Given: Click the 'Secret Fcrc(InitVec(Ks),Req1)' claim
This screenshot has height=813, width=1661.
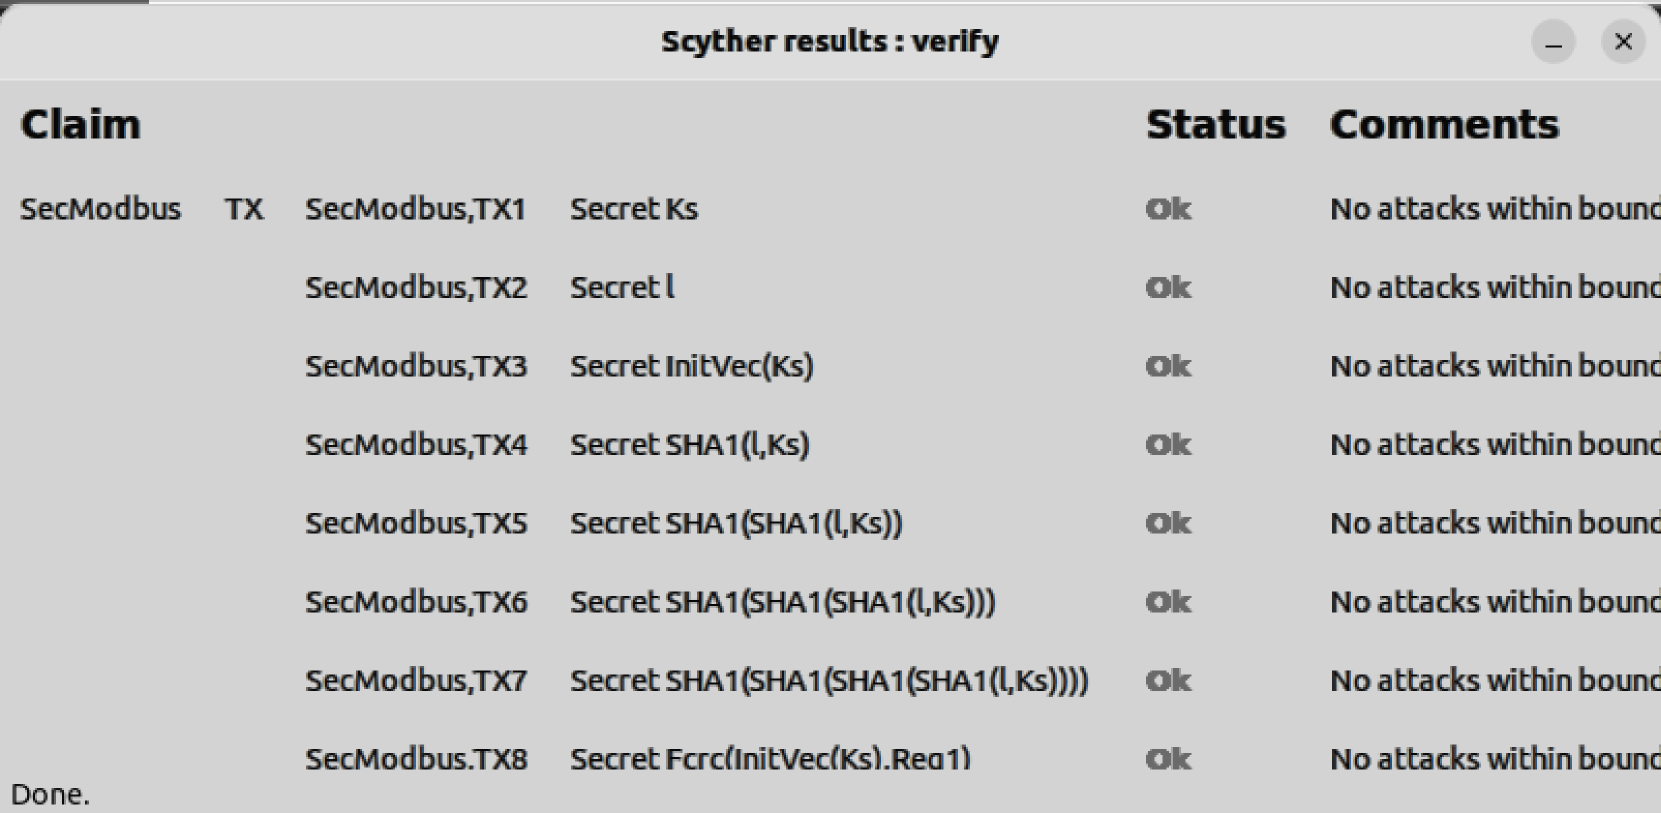Looking at the screenshot, I should (x=770, y=759).
